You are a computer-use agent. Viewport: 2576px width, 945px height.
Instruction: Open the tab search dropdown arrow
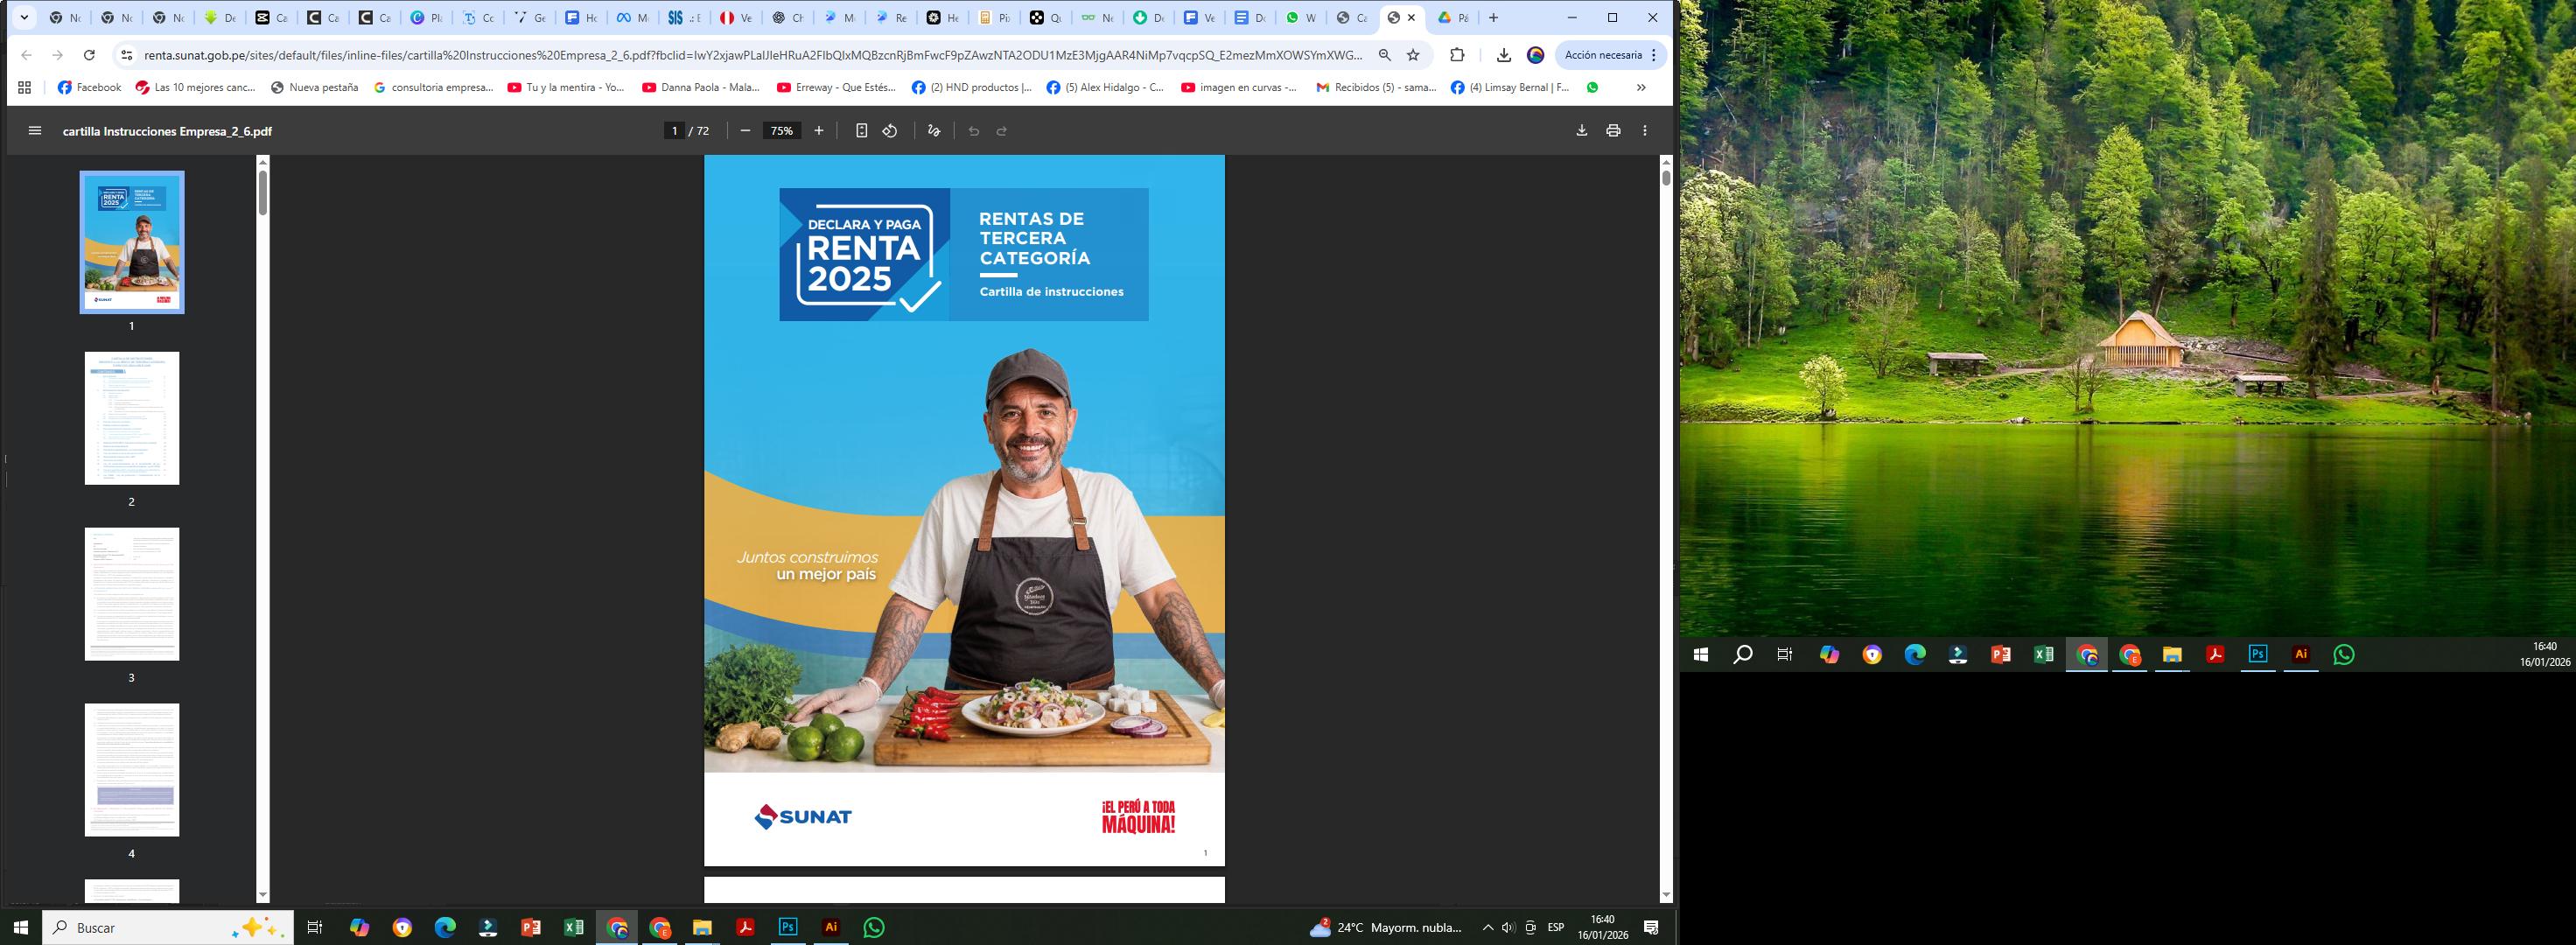(24, 18)
